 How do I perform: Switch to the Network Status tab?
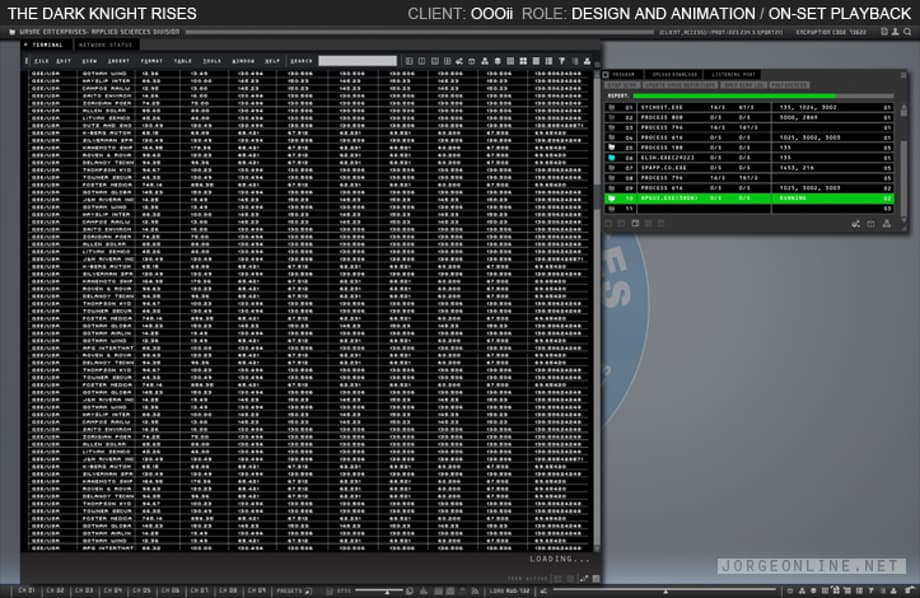(x=106, y=46)
